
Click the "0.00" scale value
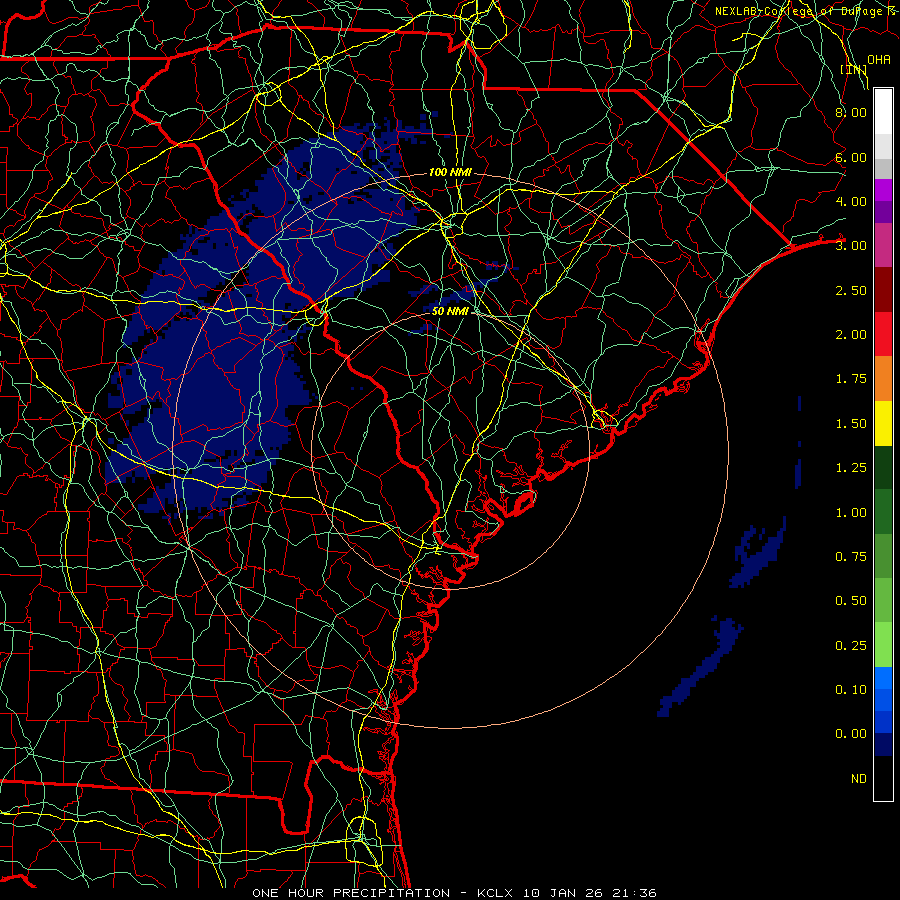pyautogui.click(x=851, y=734)
